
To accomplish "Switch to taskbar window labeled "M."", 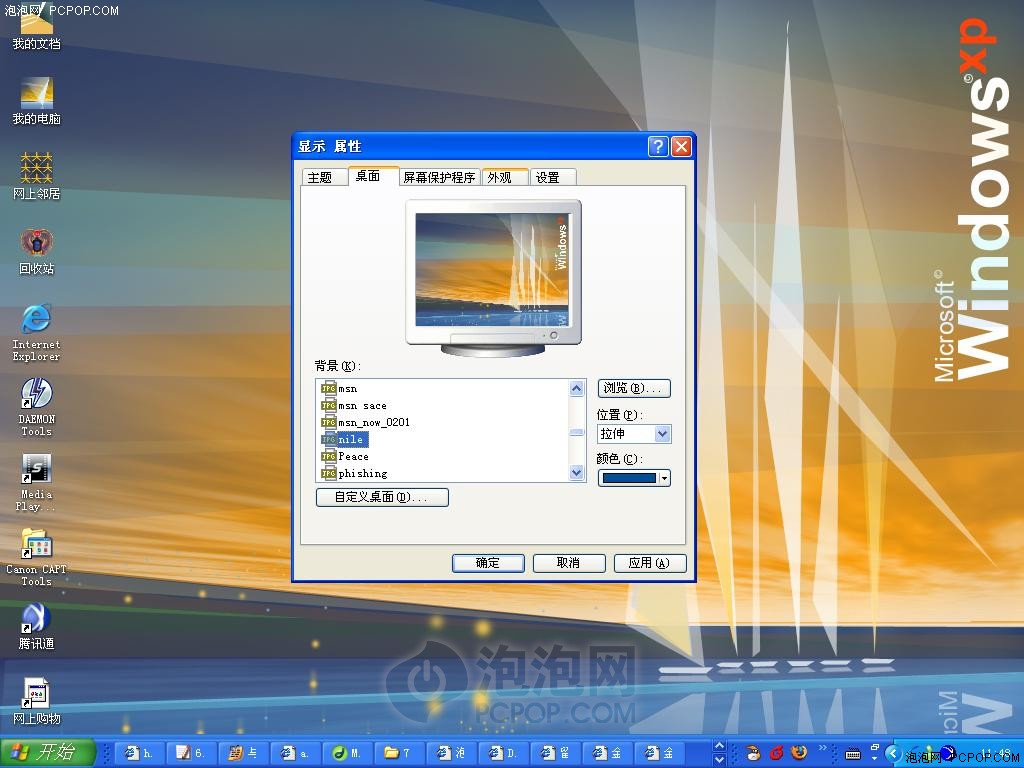I will coord(346,754).
